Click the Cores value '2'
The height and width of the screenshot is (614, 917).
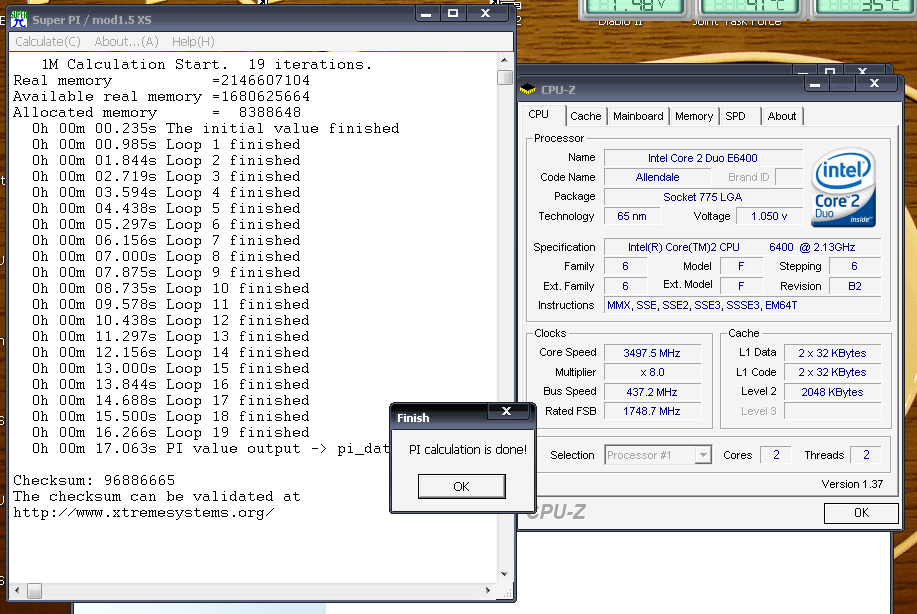[x=776, y=455]
